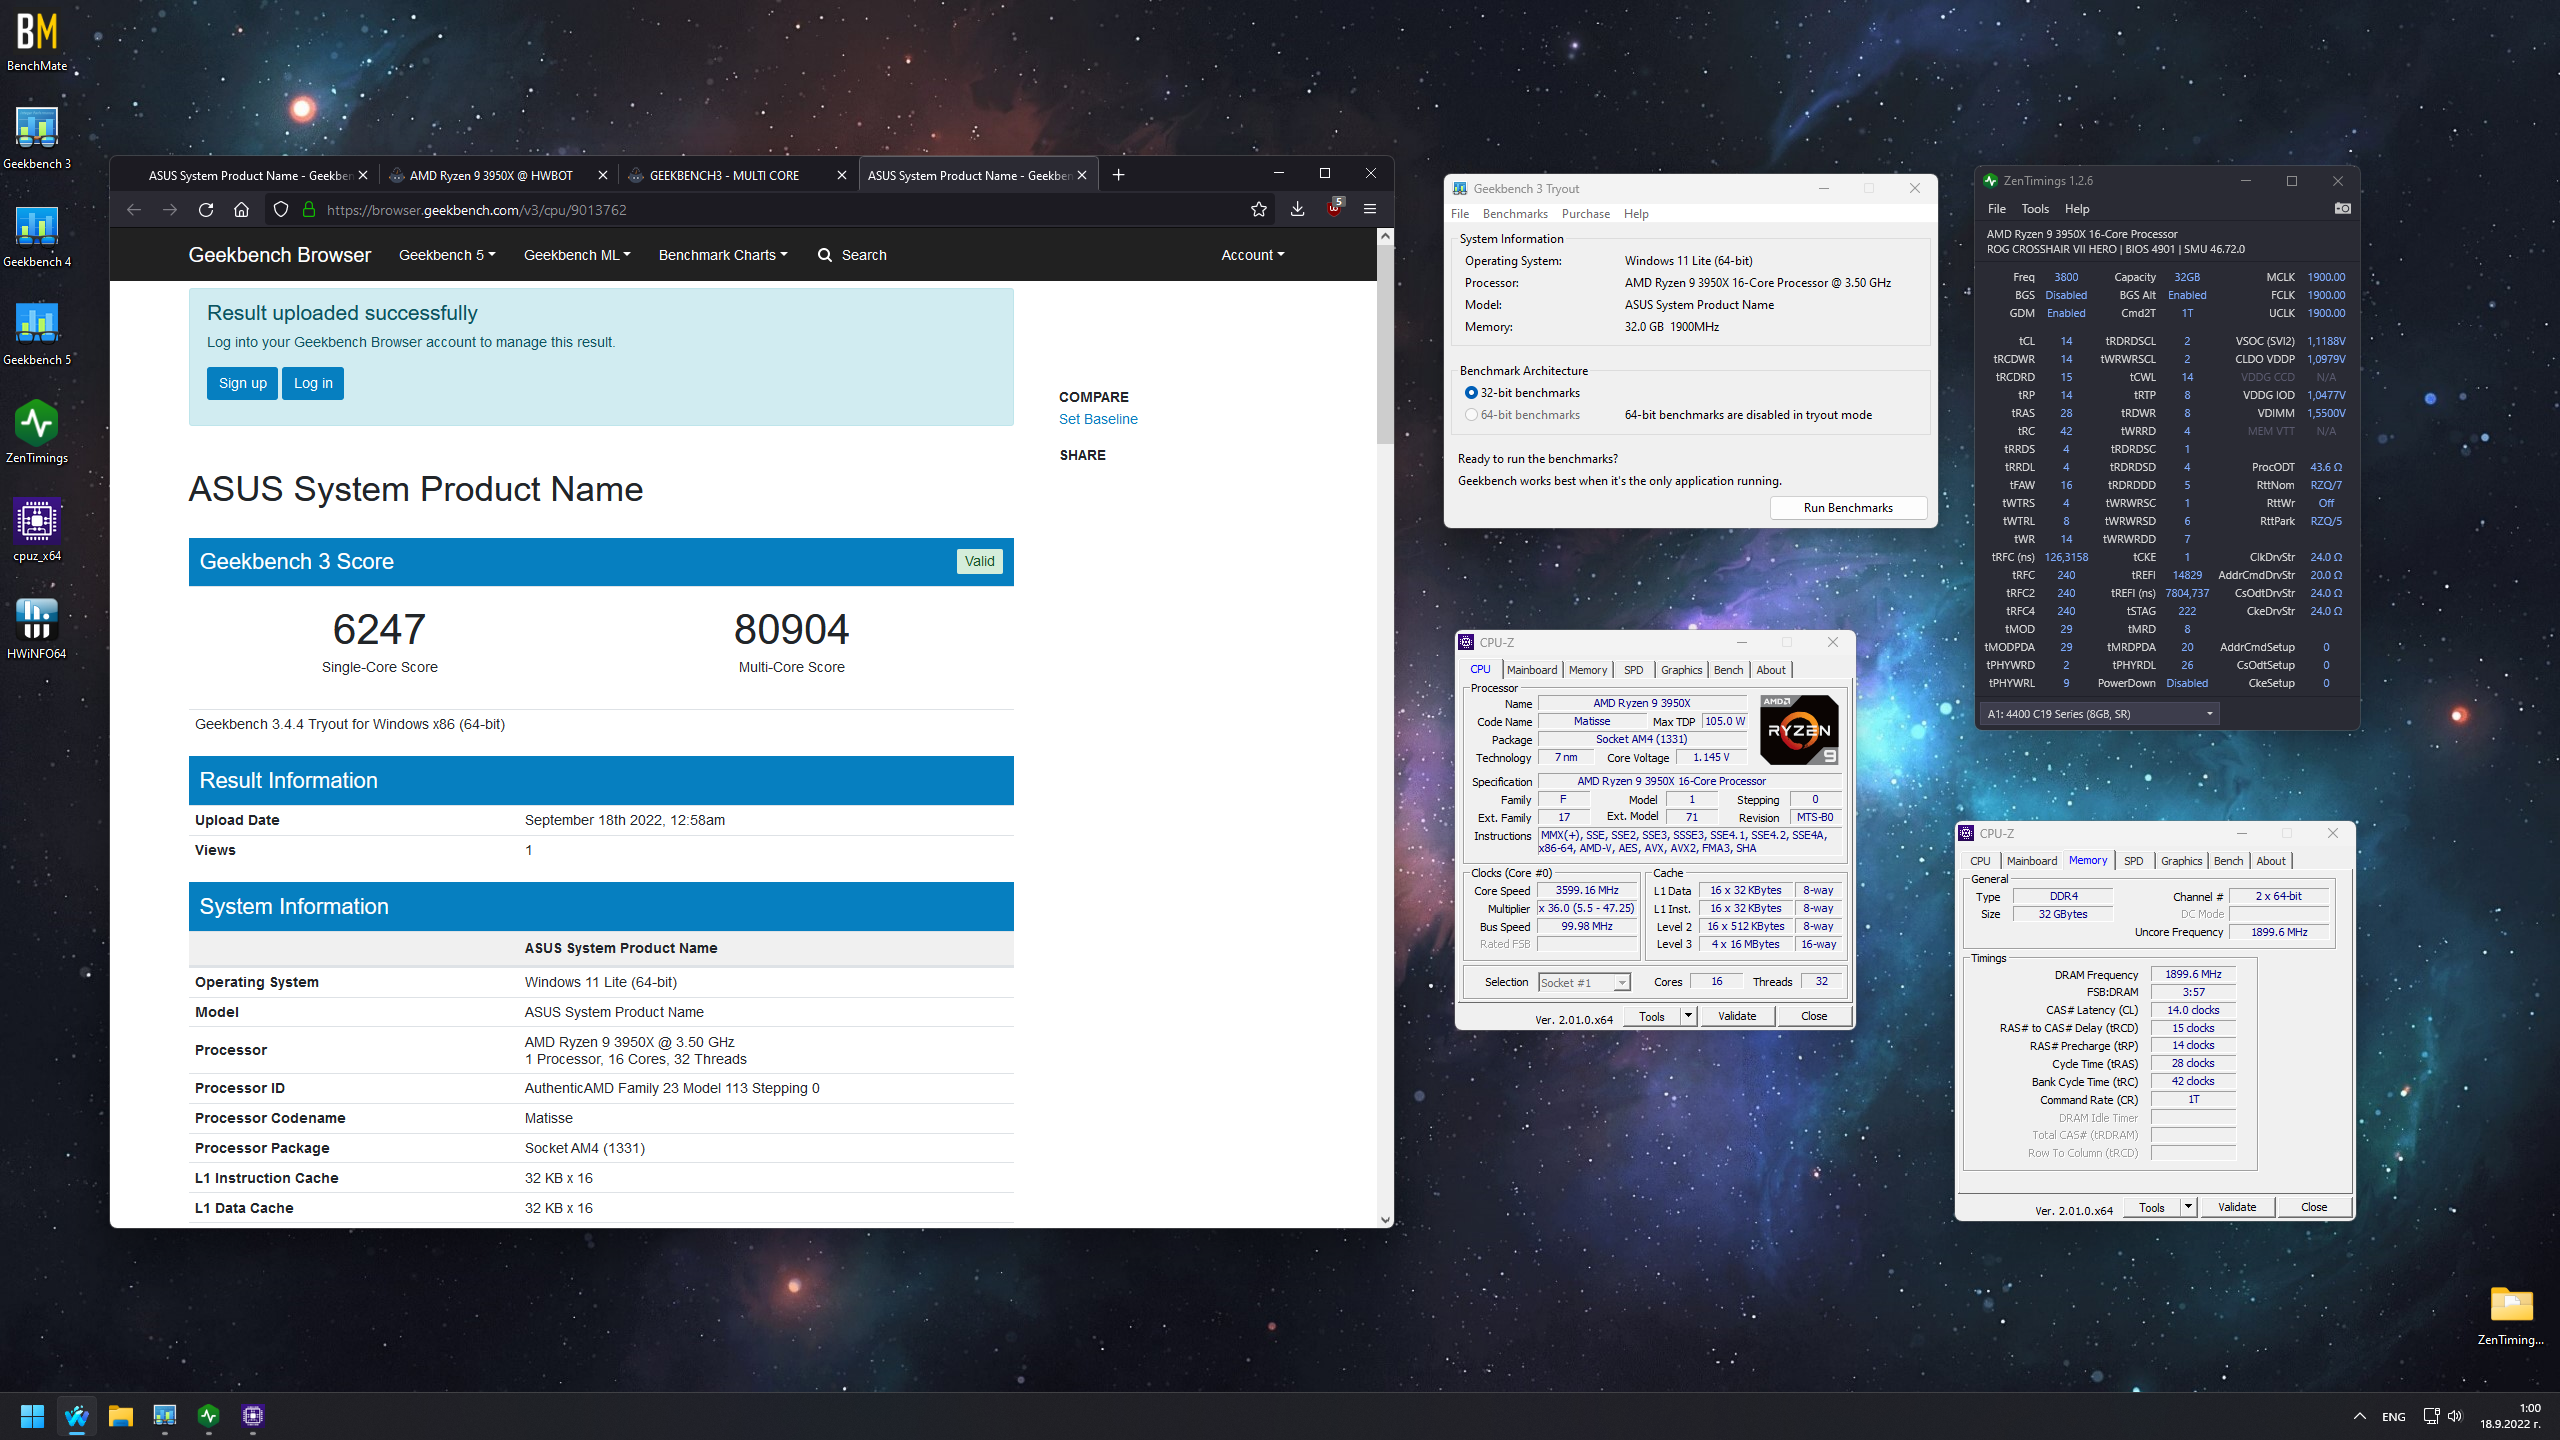Expand Tools dropdown arrow in CPU-Z CPU window

pos(1689,1016)
